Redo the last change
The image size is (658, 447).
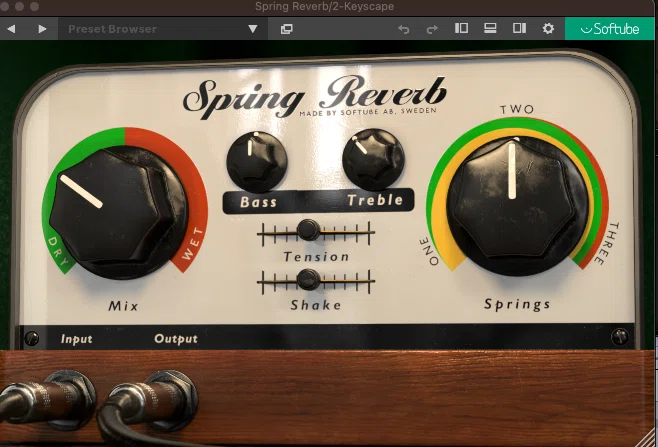point(432,29)
